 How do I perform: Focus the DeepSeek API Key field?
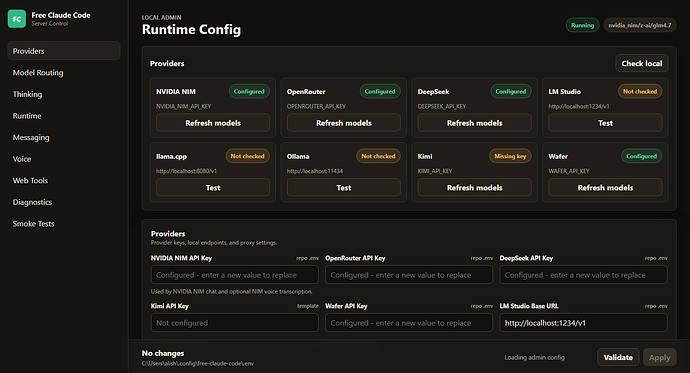point(584,275)
